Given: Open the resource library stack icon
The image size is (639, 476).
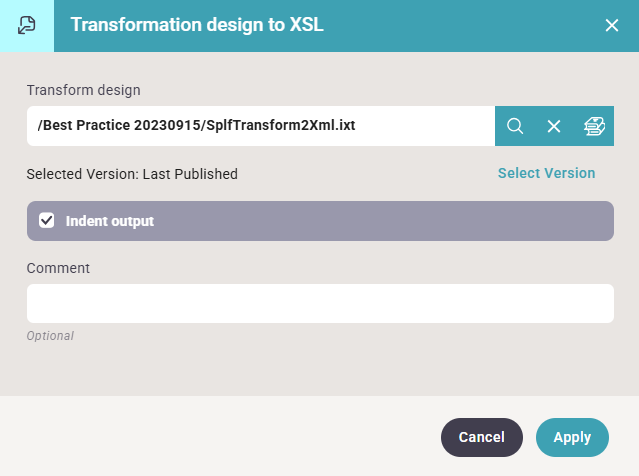Looking at the screenshot, I should 594,126.
